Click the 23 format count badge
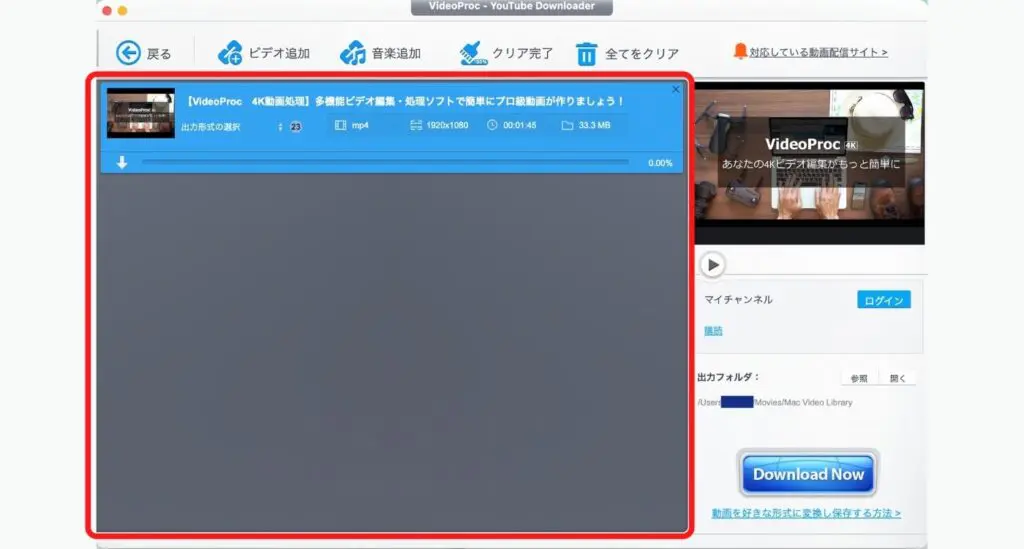 tap(296, 127)
